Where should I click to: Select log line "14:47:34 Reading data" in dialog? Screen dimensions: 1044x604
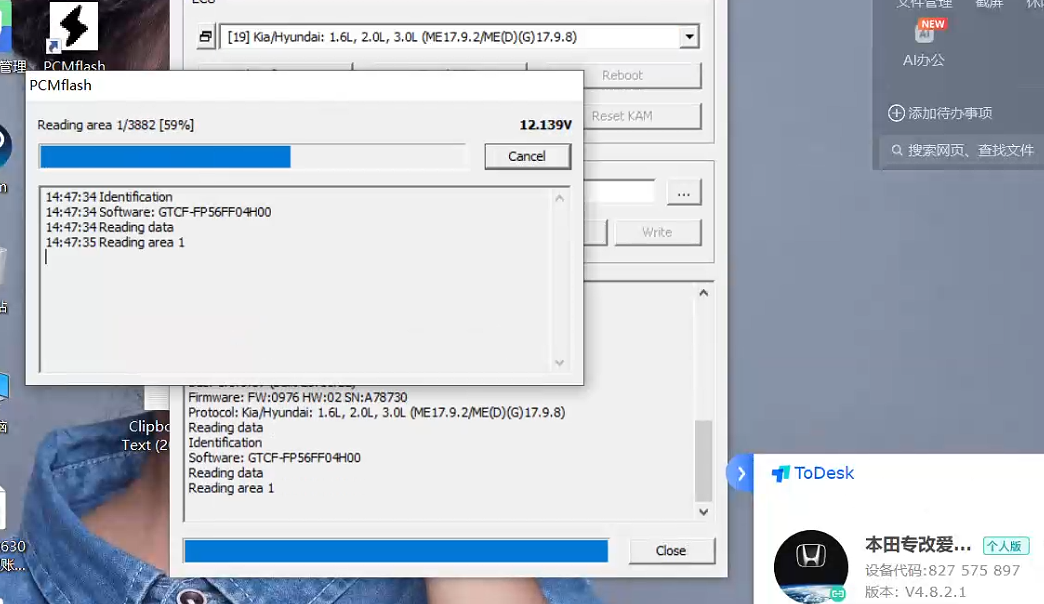(110, 227)
